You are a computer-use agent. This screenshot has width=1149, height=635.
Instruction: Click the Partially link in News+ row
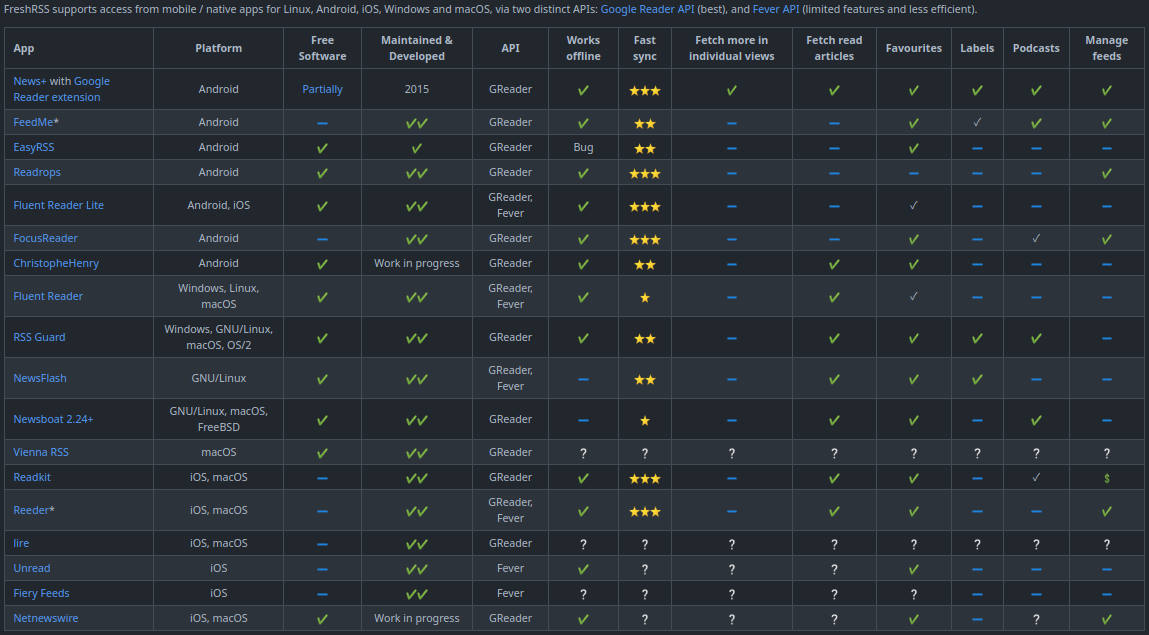322,89
